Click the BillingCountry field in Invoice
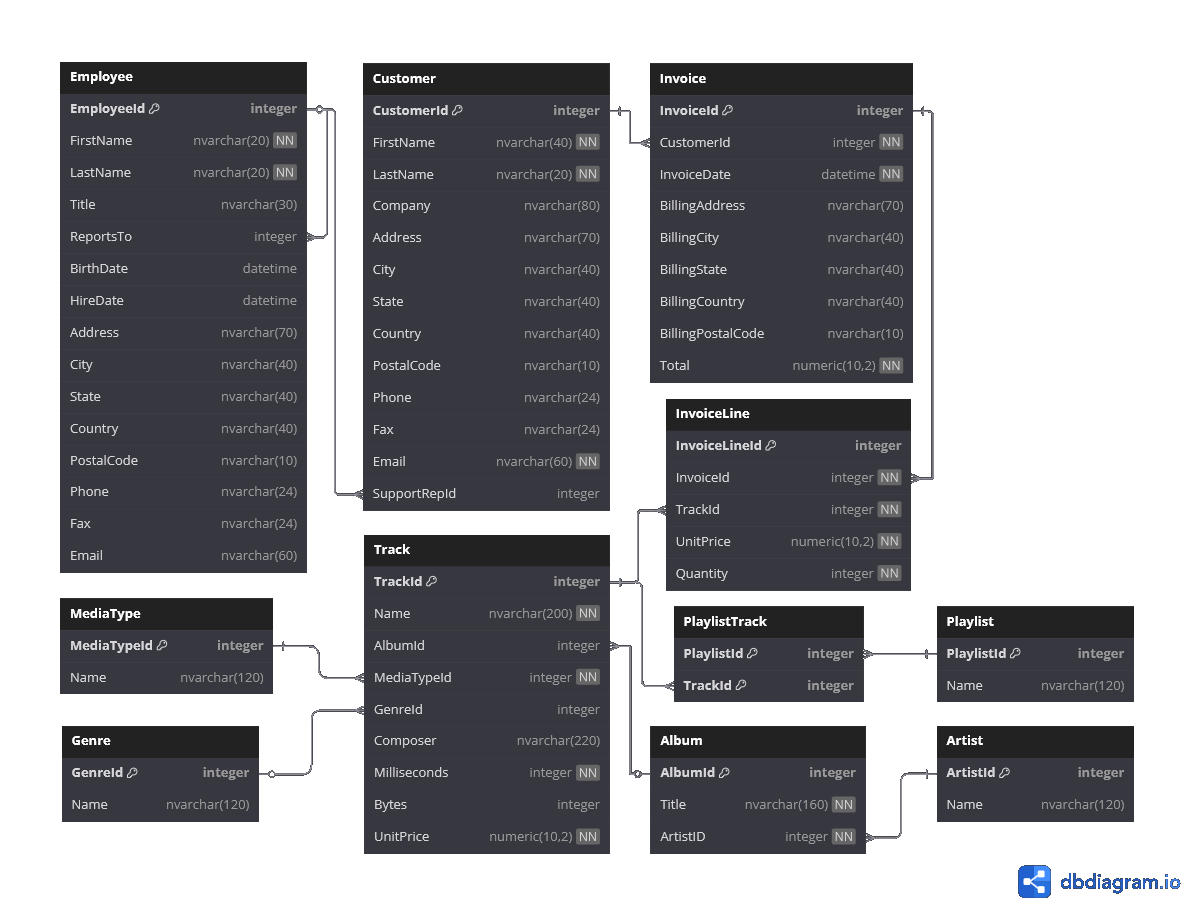Image resolution: width=1198 pixels, height=924 pixels. point(781,301)
